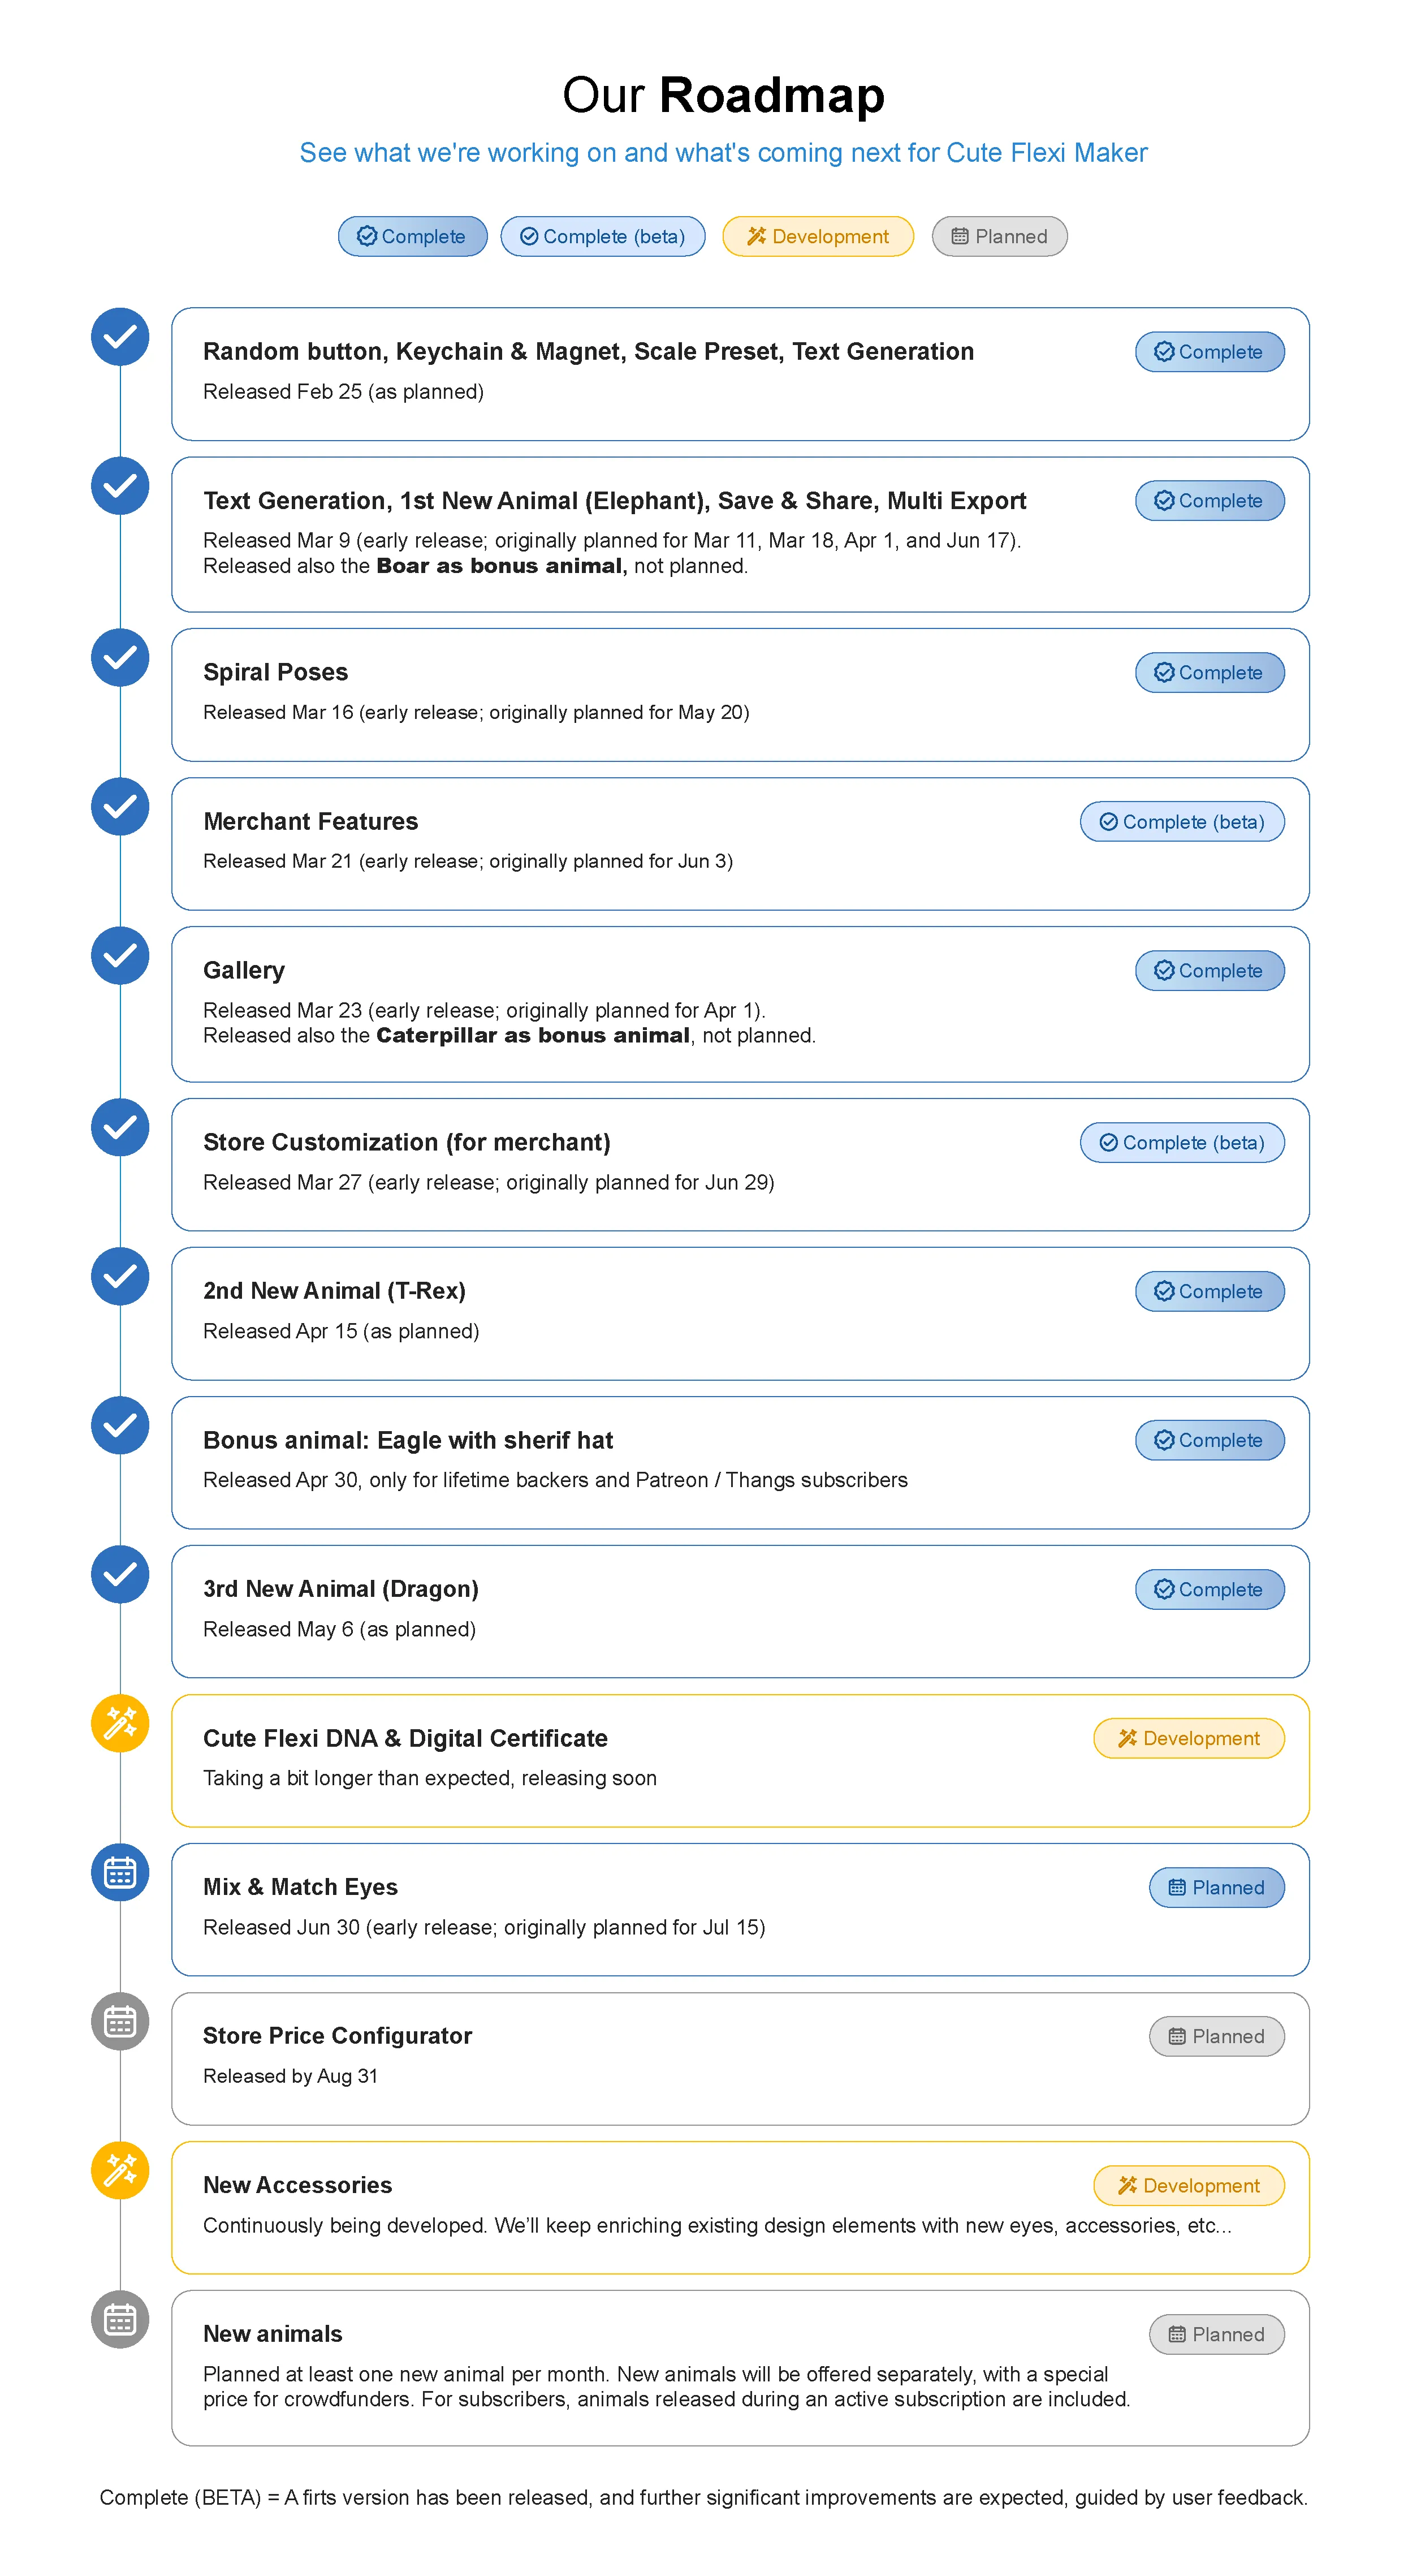
Task: Click the gray calendar icon beside New animals
Action: pyautogui.click(x=120, y=2320)
